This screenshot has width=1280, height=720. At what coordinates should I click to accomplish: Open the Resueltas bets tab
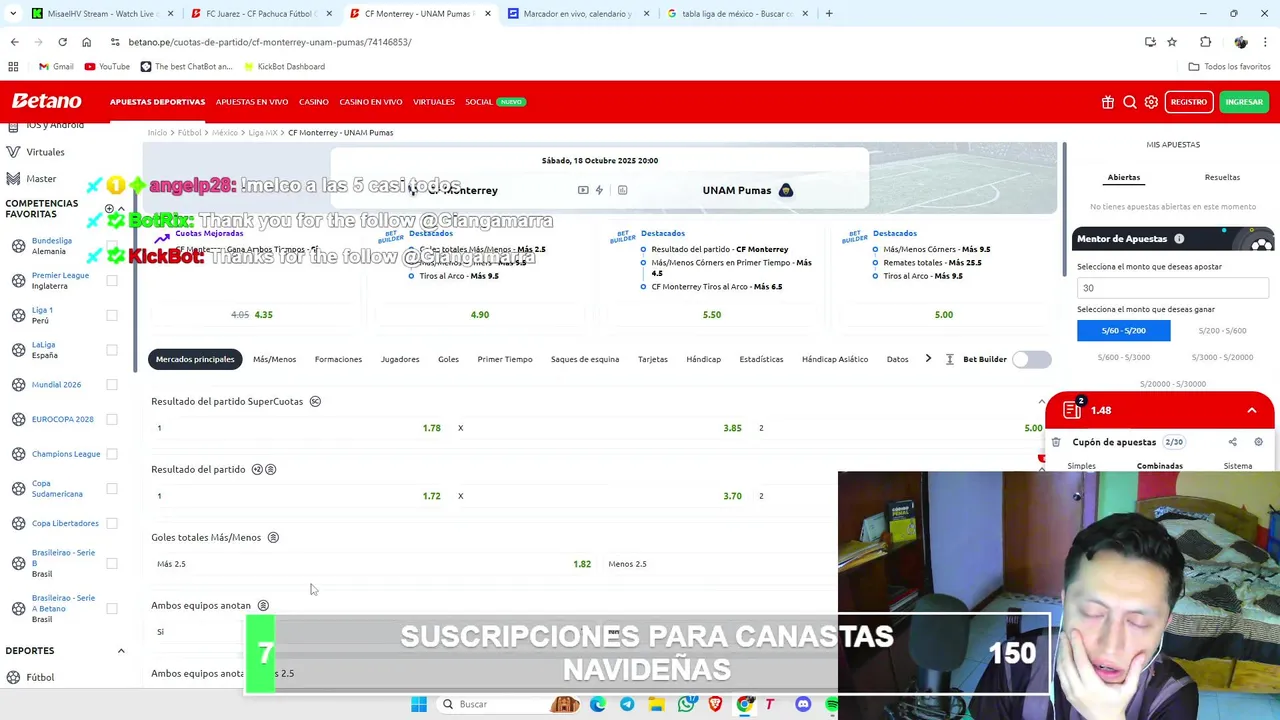1222,177
